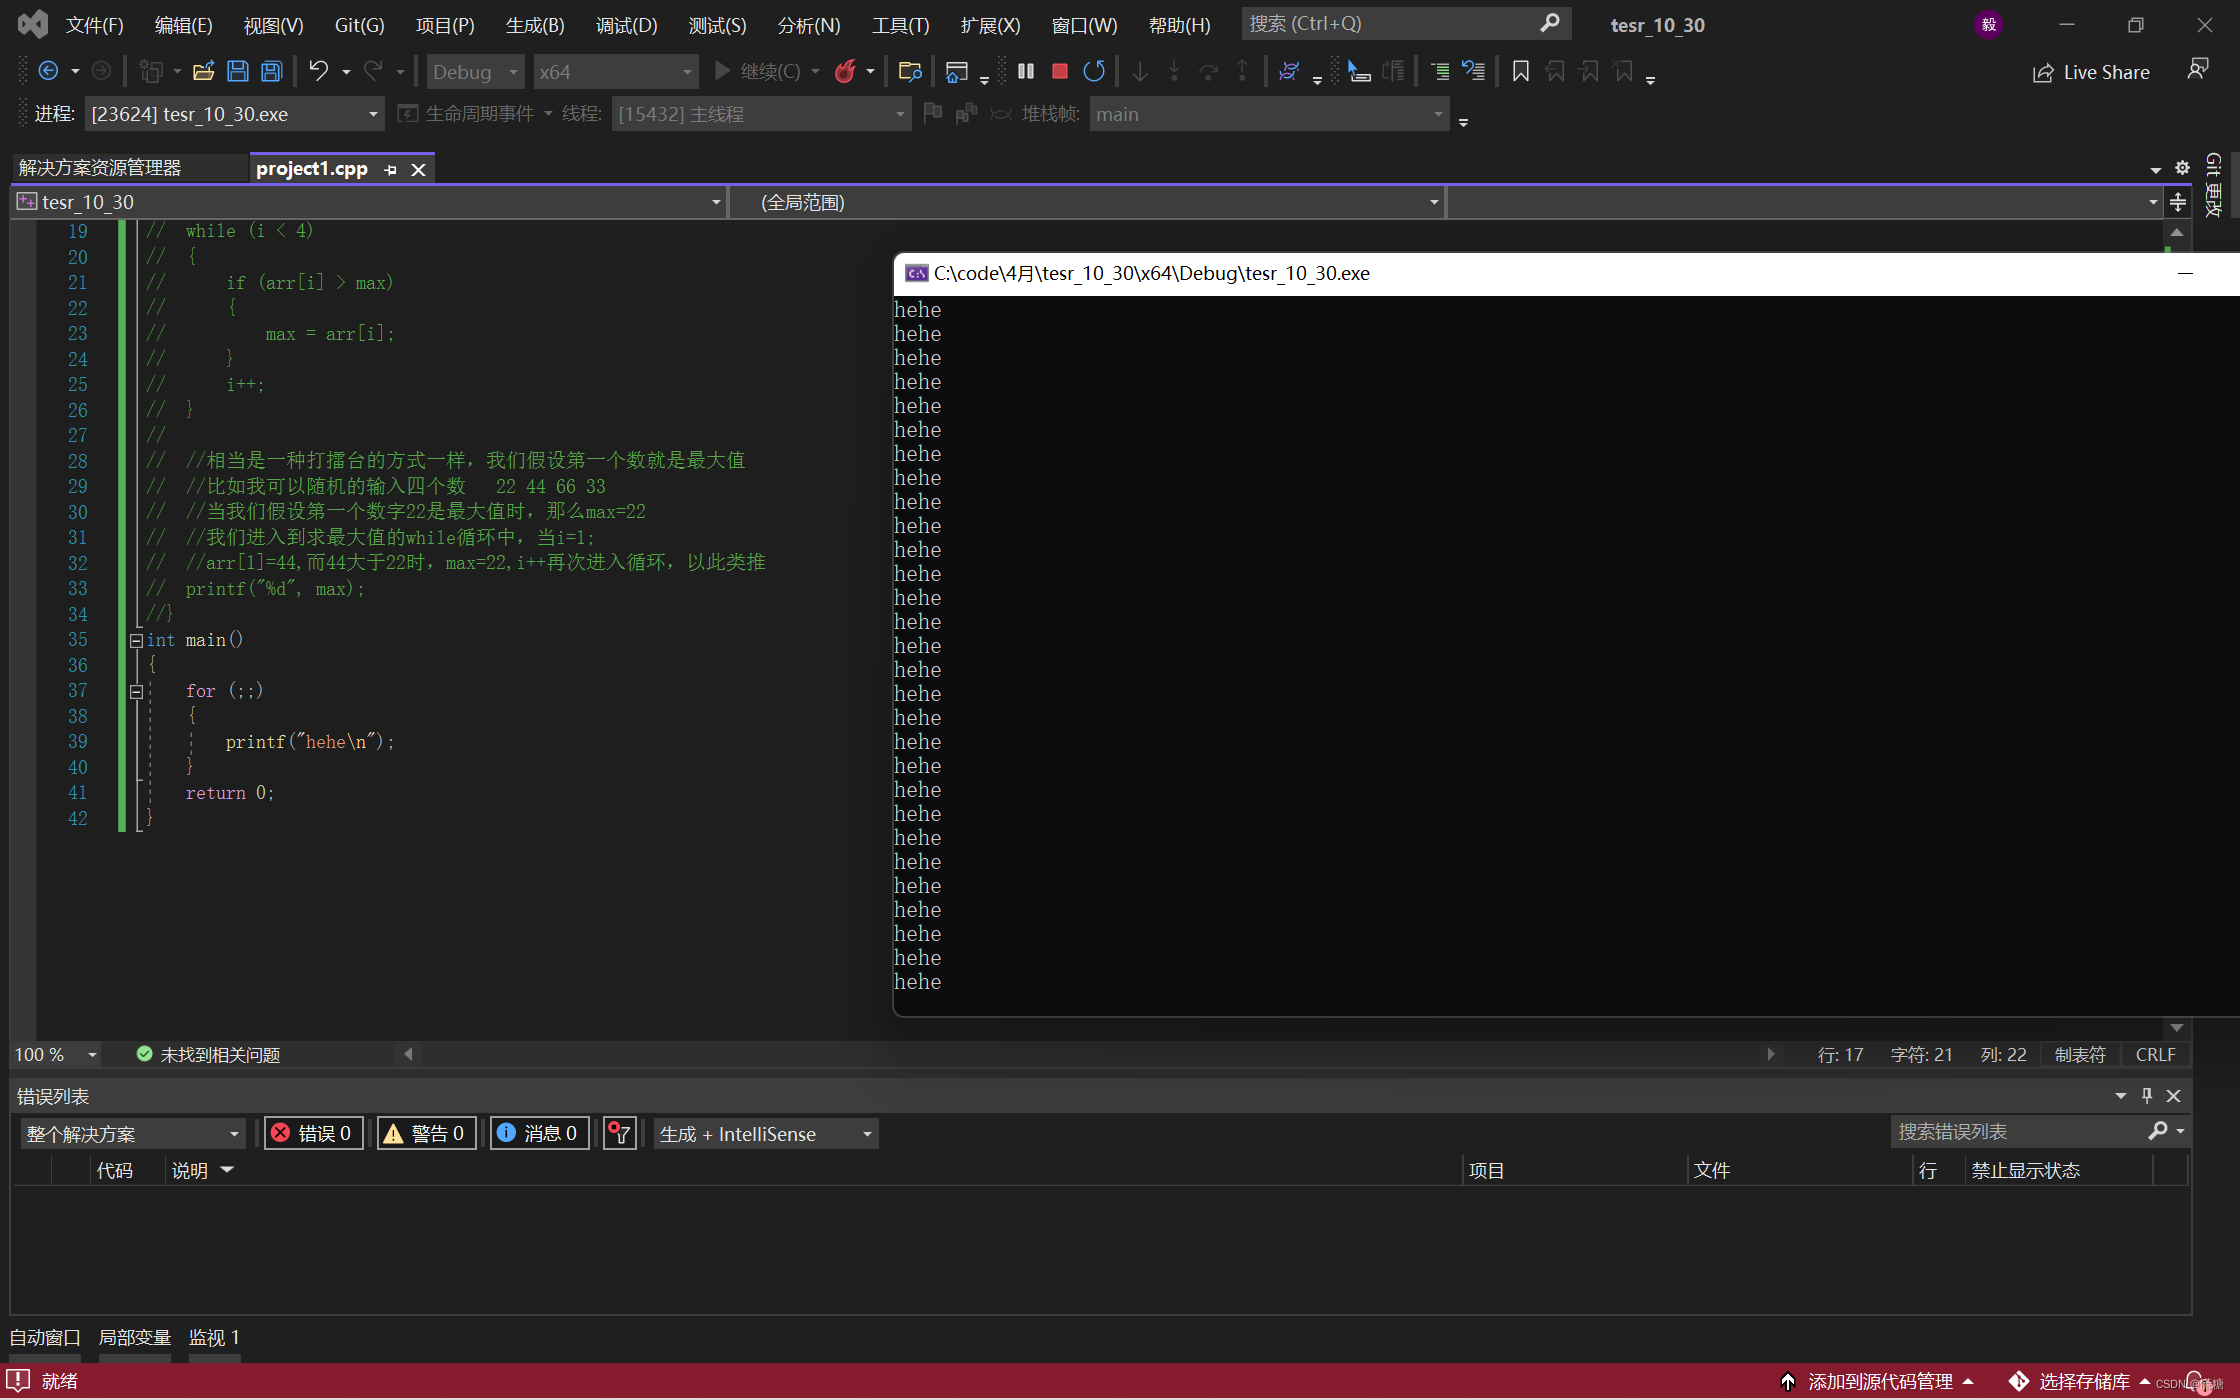The image size is (2240, 1400).
Task: Open the 100 % zoom level dropdown
Action: click(56, 1055)
